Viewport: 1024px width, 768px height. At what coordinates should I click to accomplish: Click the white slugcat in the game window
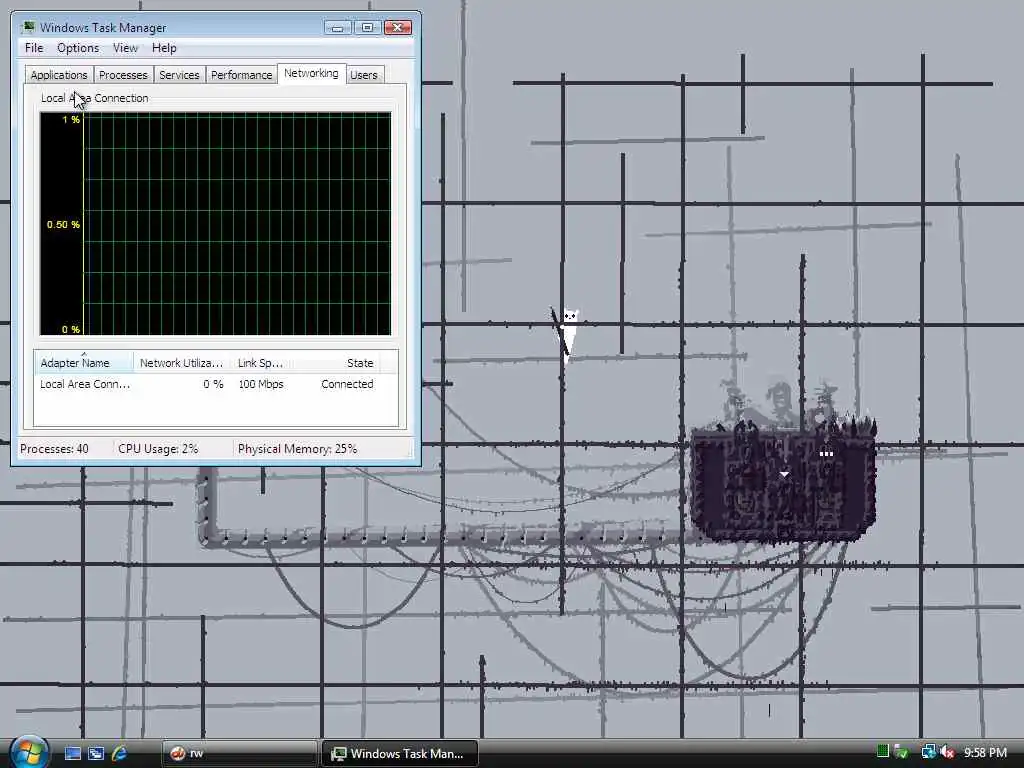(569, 333)
